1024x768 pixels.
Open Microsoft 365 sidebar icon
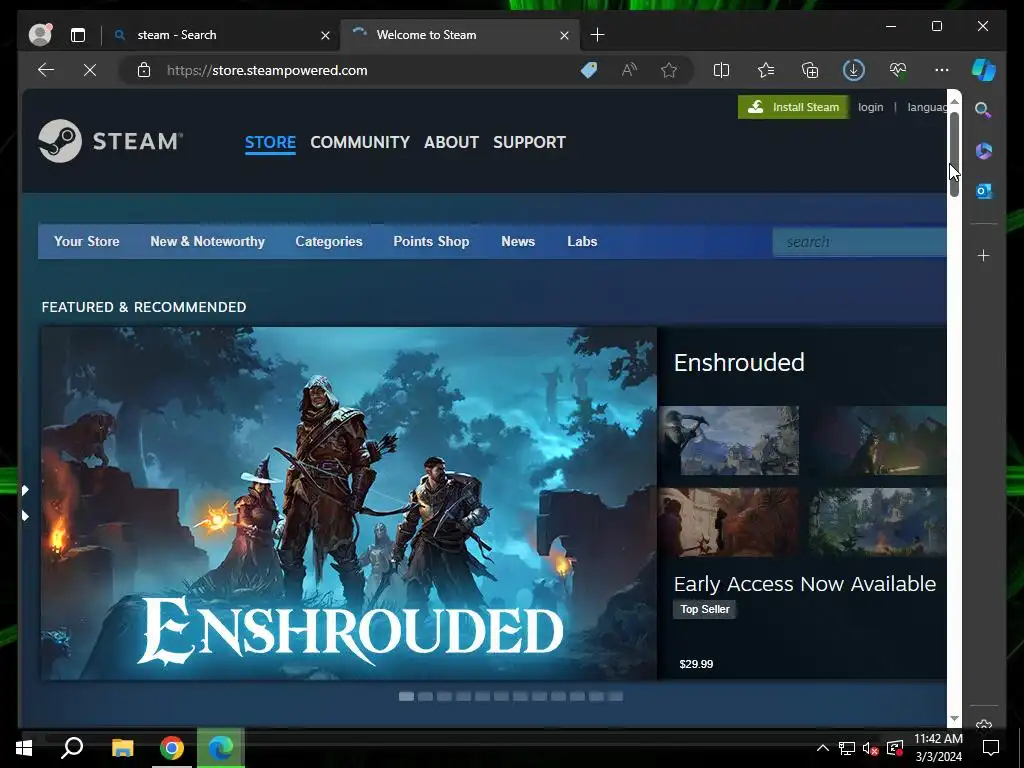[984, 151]
